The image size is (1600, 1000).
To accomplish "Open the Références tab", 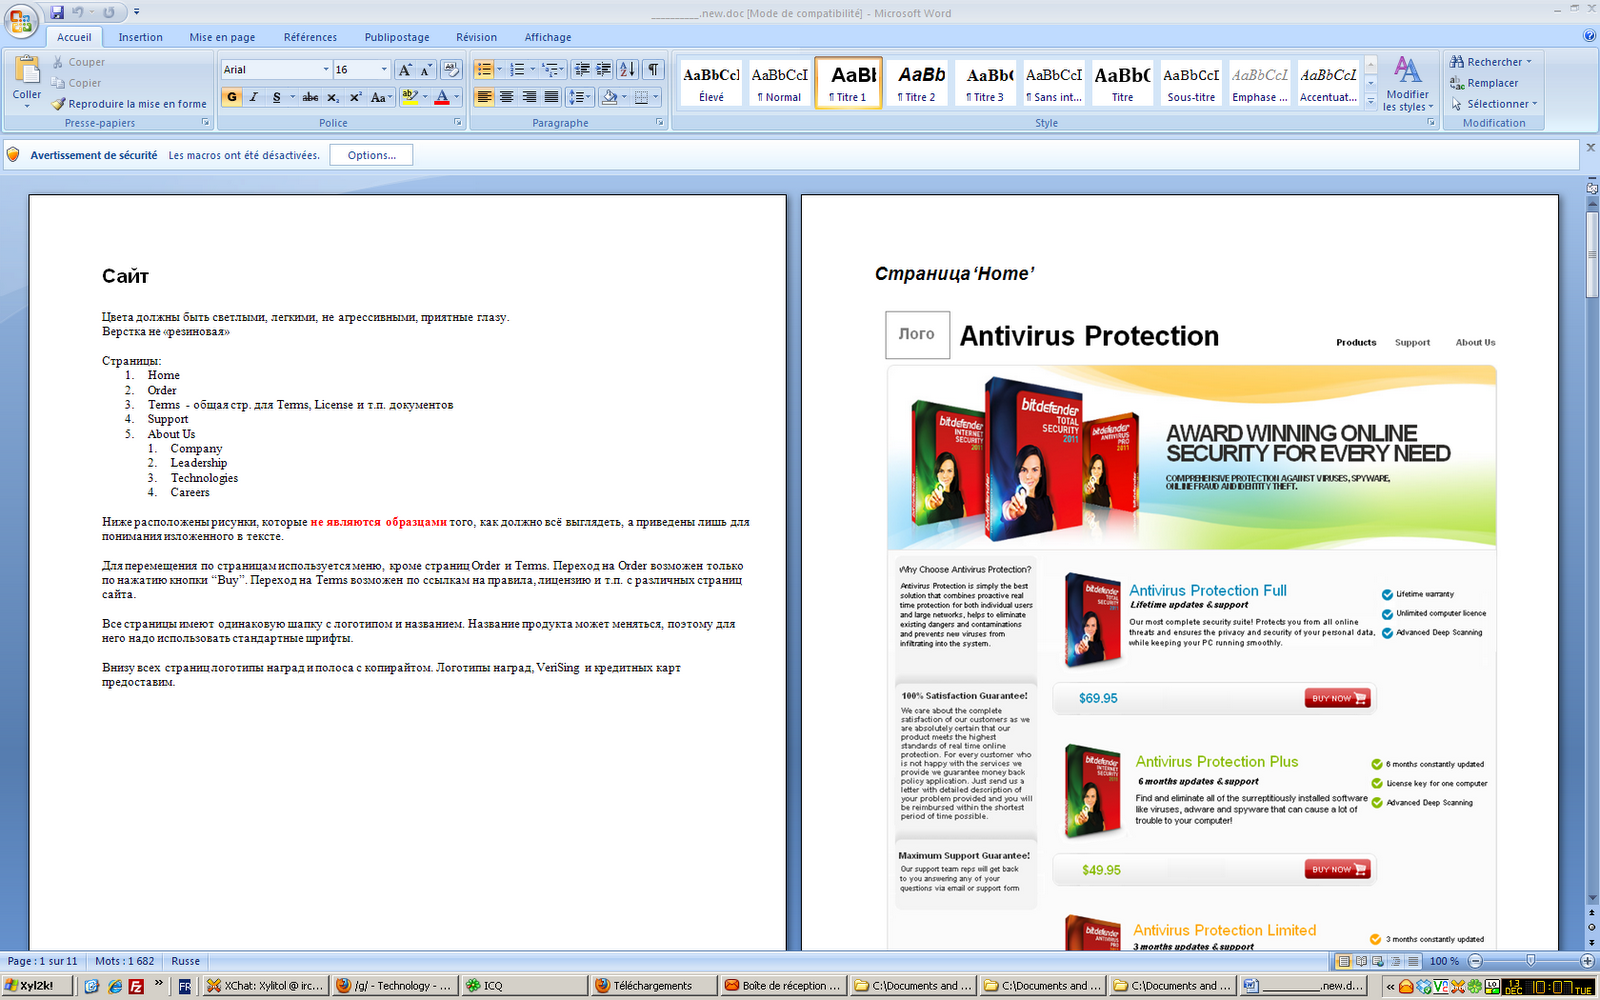I will pyautogui.click(x=310, y=37).
